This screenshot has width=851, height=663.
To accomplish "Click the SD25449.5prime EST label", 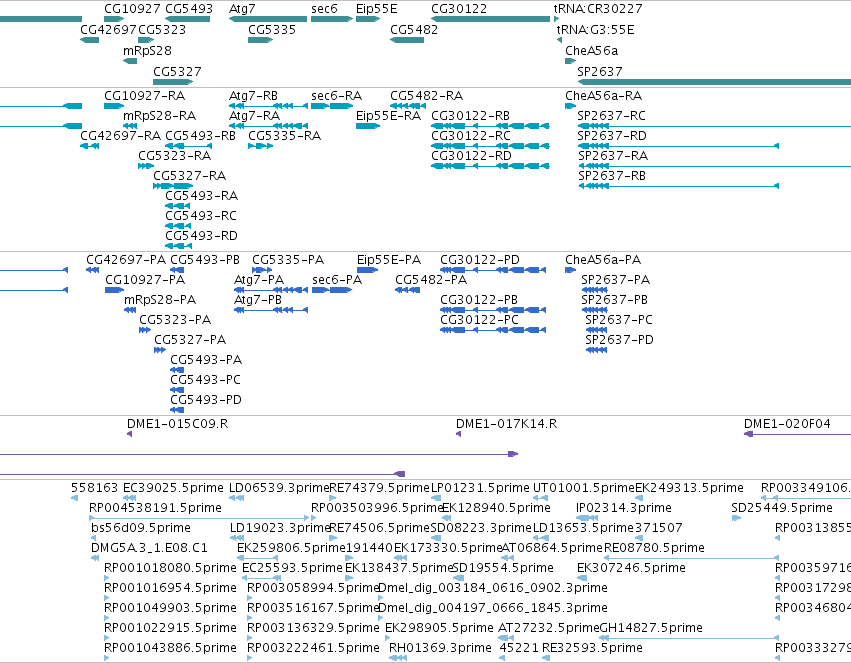I will 782,508.
